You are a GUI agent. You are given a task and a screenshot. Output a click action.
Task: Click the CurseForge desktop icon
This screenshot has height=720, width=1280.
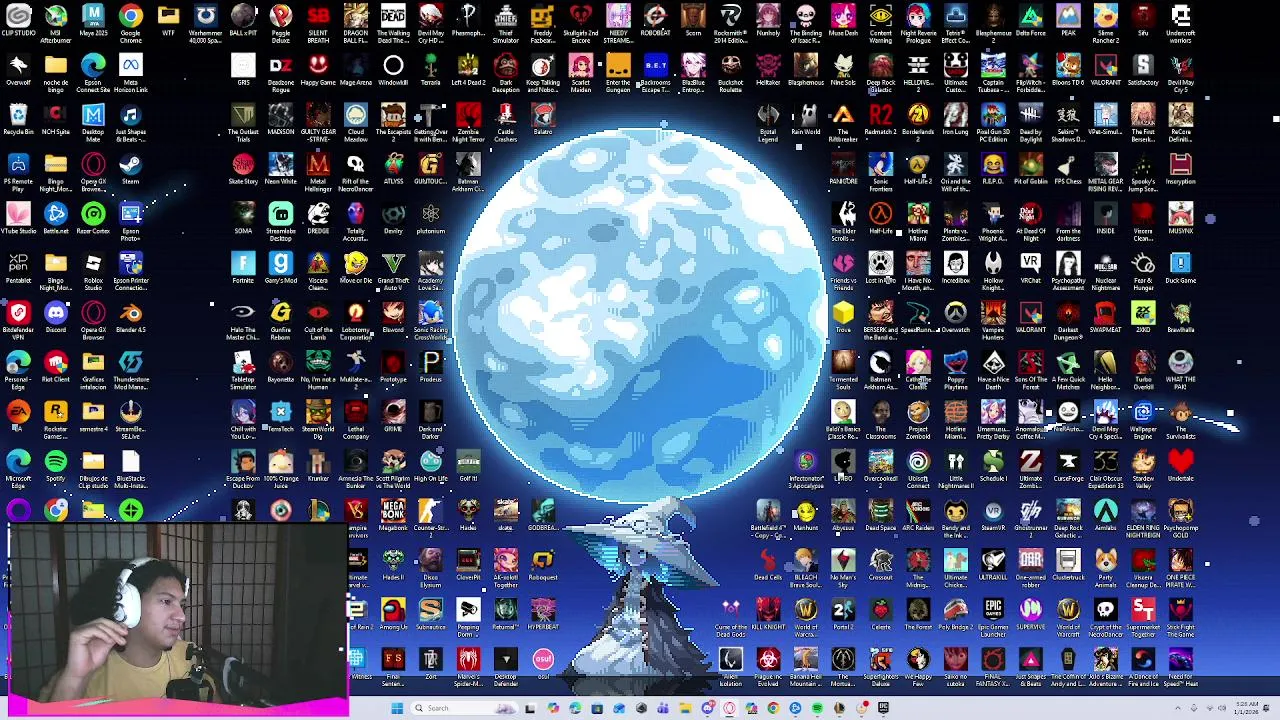point(1068,468)
